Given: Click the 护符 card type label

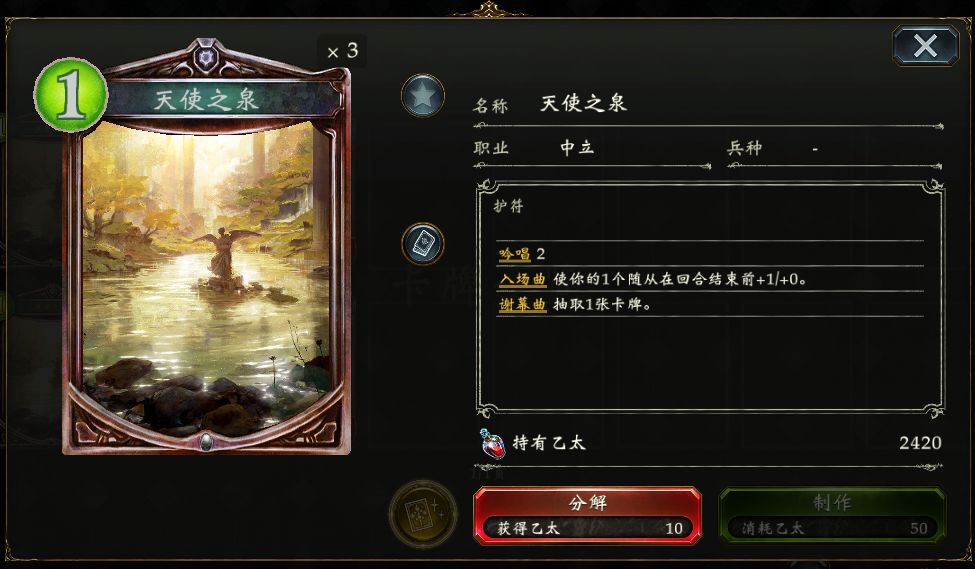Looking at the screenshot, I should (508, 206).
